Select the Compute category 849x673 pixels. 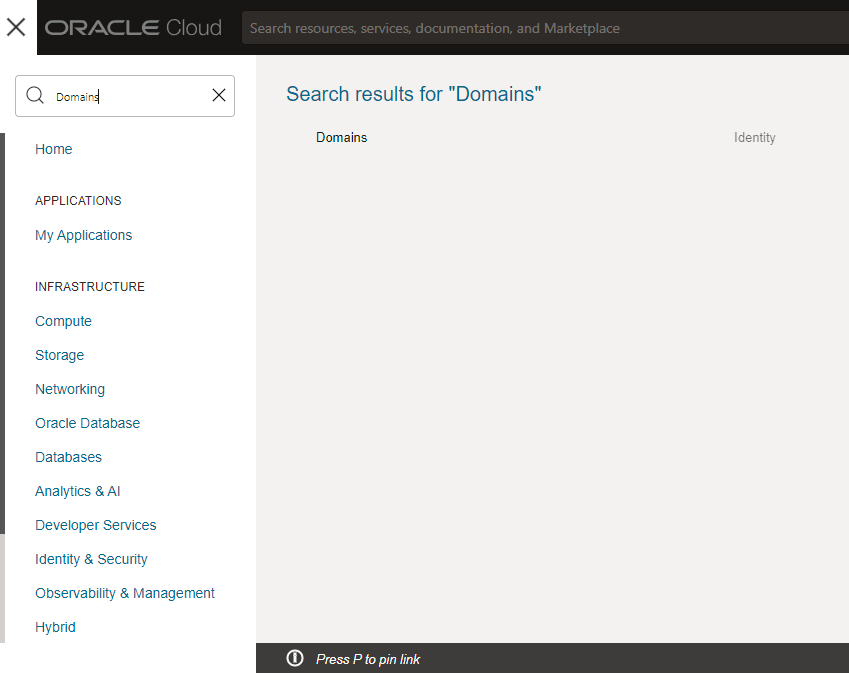63,321
